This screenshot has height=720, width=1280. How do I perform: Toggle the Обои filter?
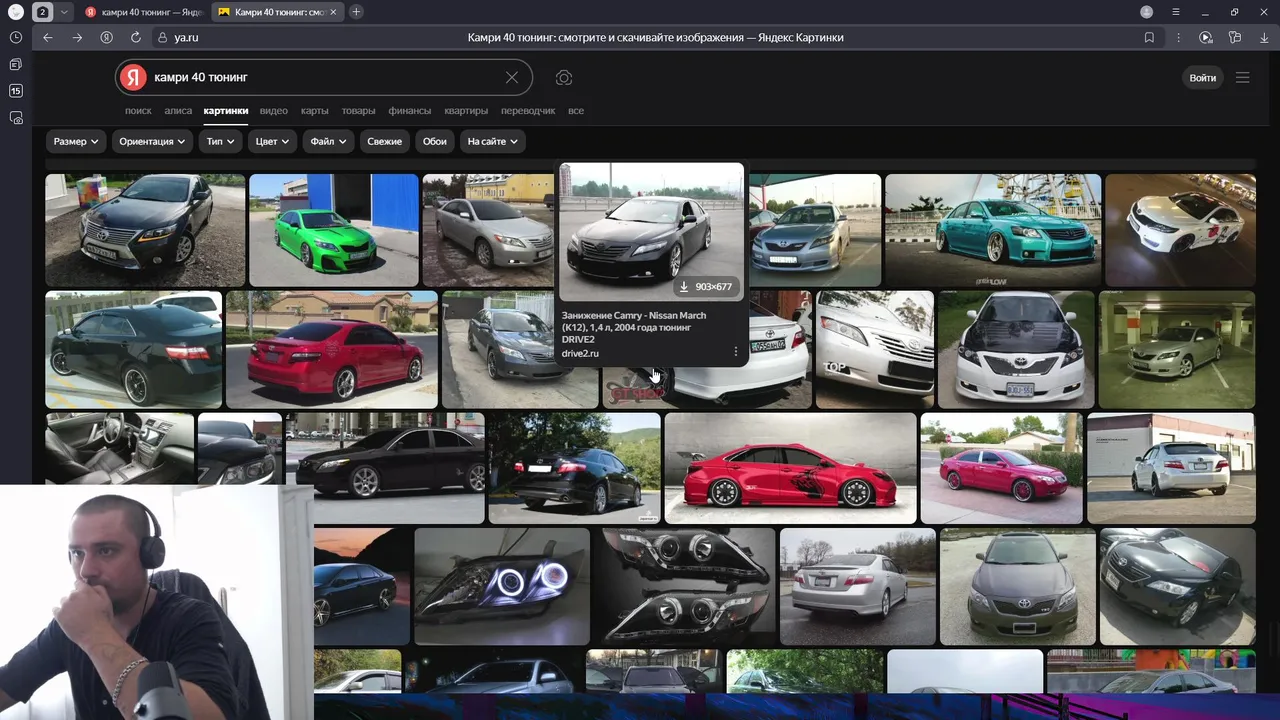434,141
